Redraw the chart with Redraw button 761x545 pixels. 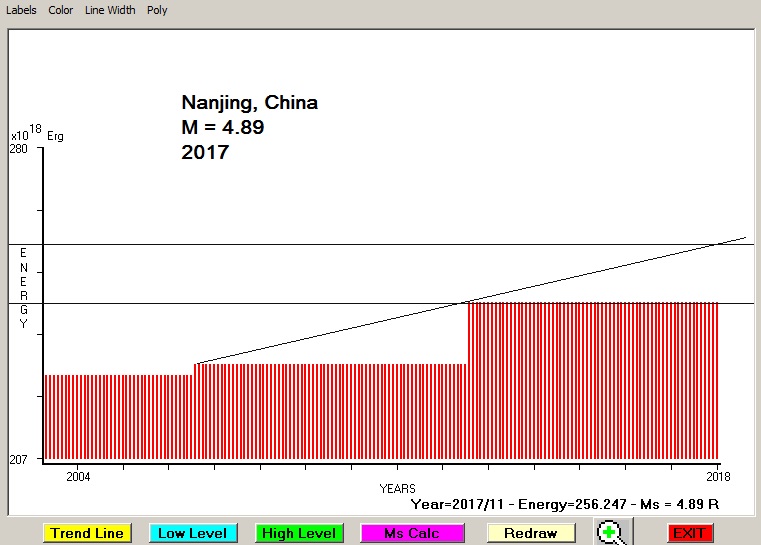pos(531,533)
